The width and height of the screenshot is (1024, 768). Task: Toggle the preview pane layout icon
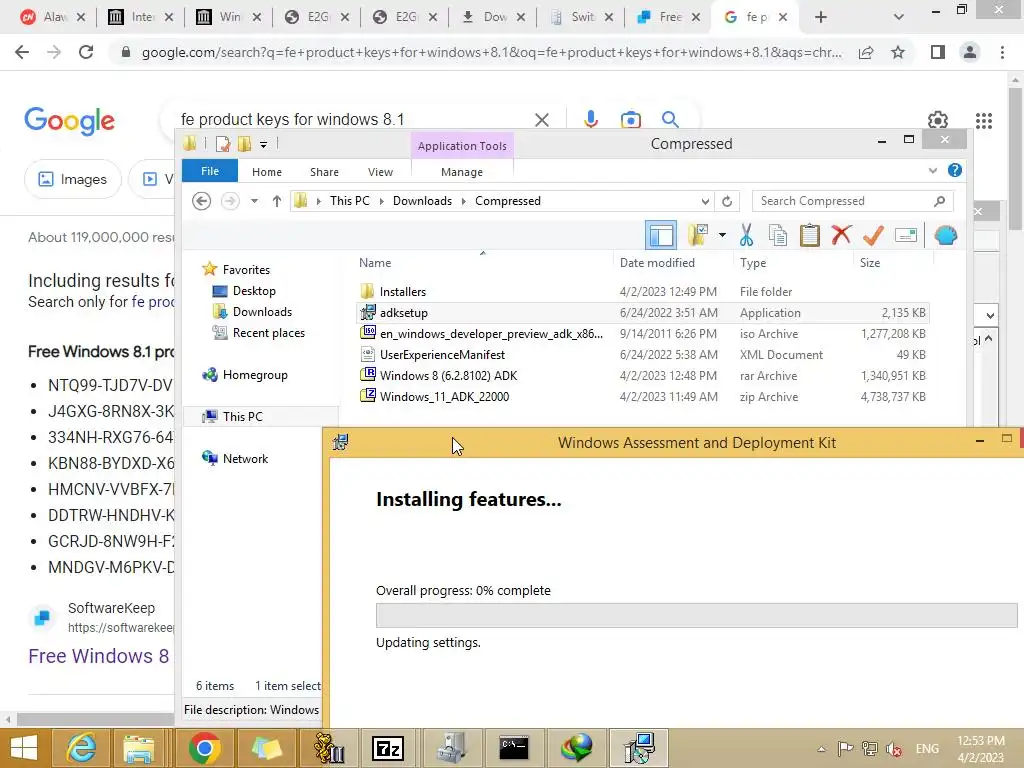661,235
